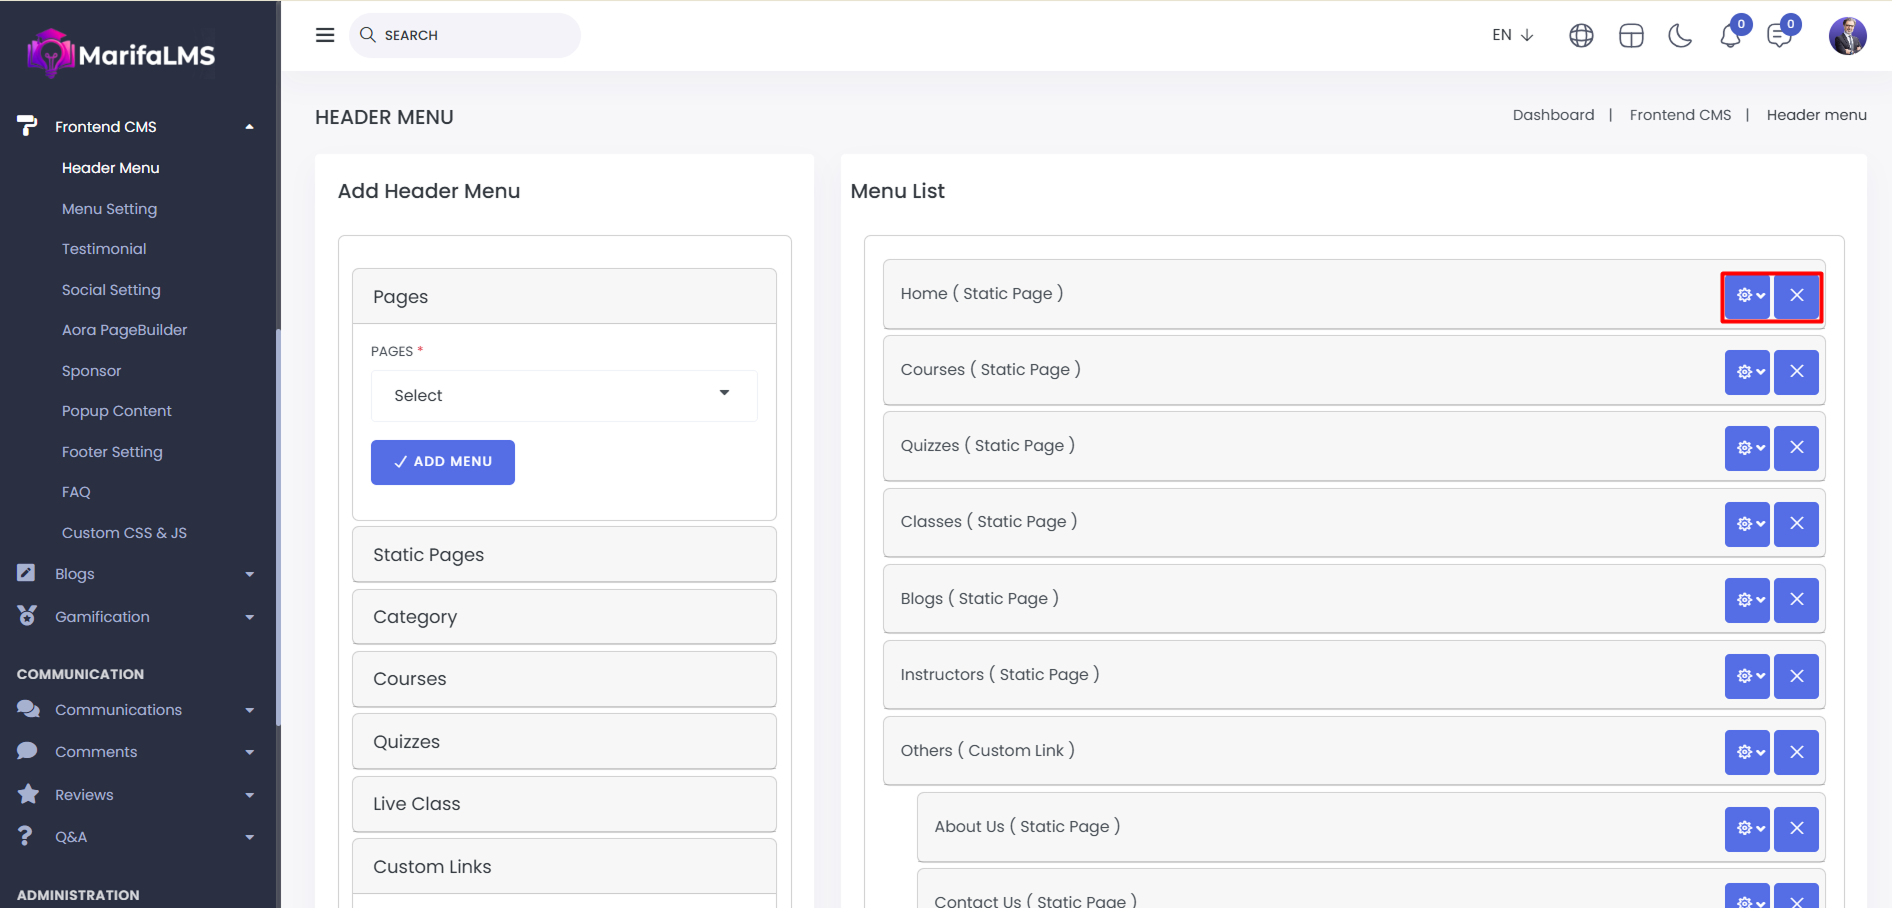The image size is (1892, 908).
Task: Click the layout panel icon in header
Action: pyautogui.click(x=1631, y=36)
